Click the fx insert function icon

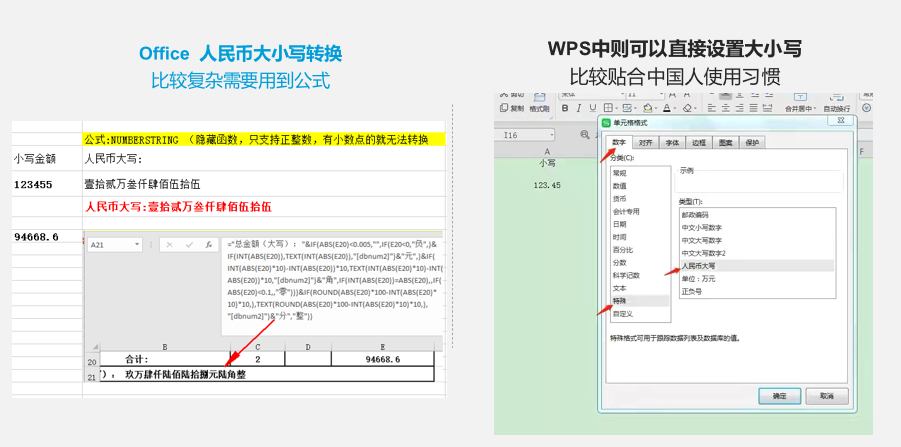(209, 245)
